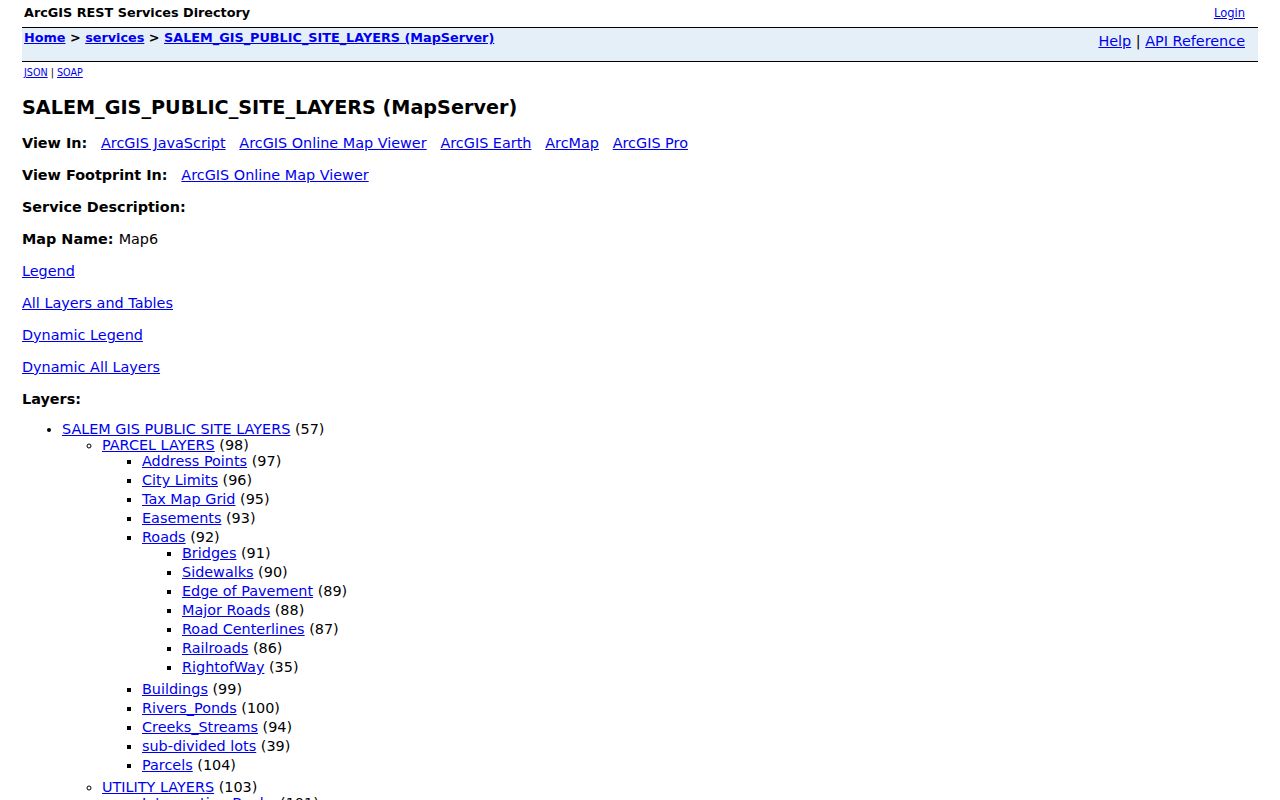Open All Layers and Tables
The image size is (1280, 800).
pos(97,303)
